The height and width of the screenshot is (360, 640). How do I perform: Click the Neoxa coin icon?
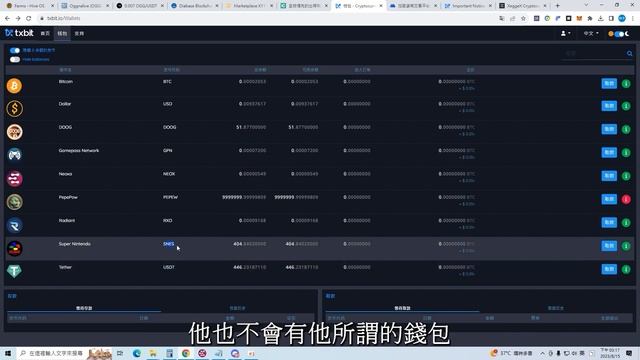coord(14,178)
